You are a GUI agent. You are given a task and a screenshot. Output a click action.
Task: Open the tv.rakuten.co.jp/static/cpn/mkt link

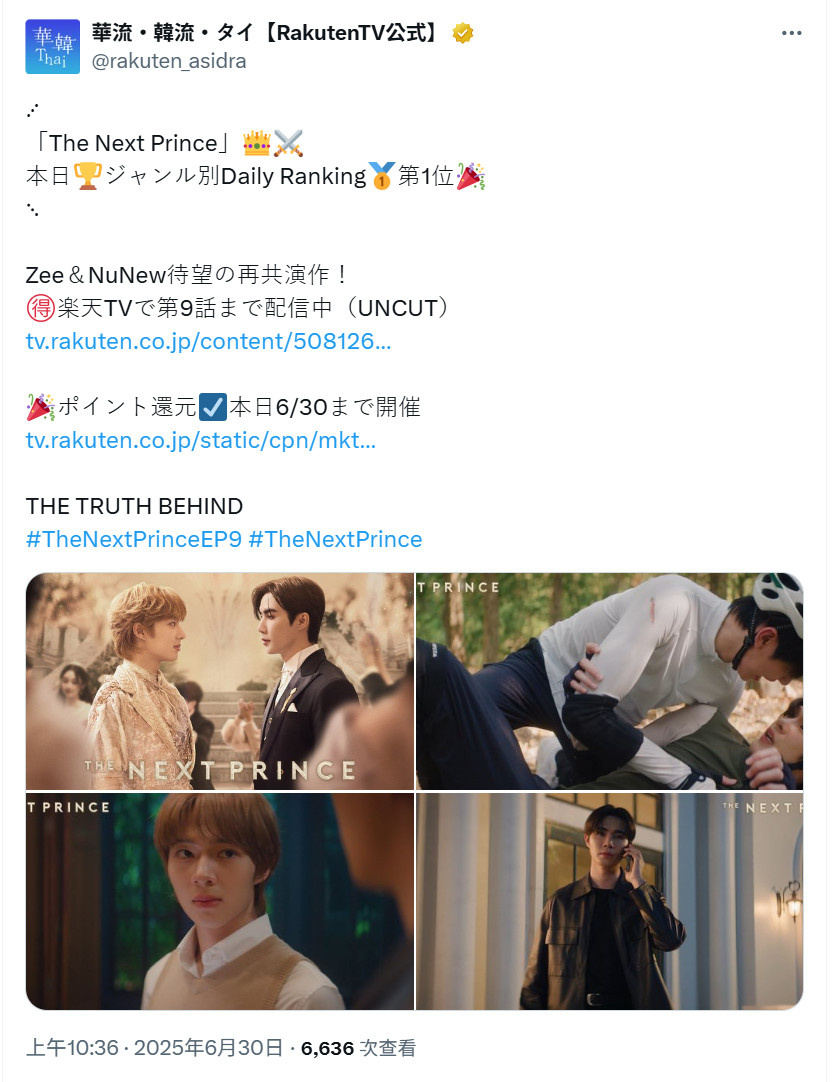coord(201,440)
